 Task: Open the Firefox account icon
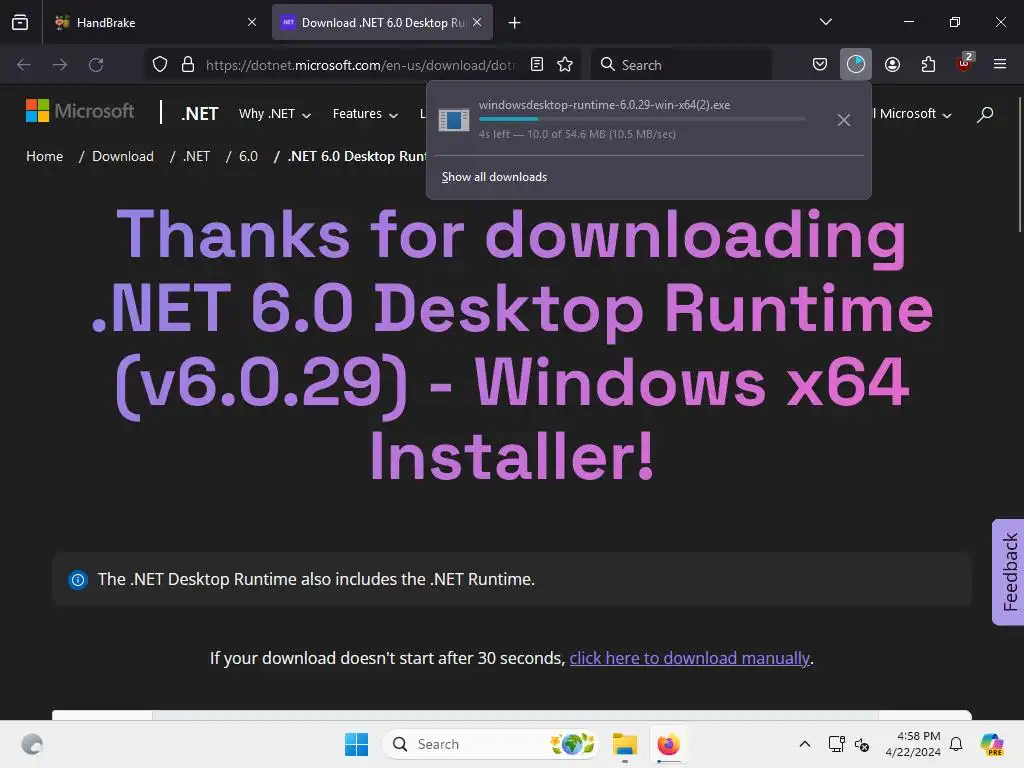pos(892,65)
